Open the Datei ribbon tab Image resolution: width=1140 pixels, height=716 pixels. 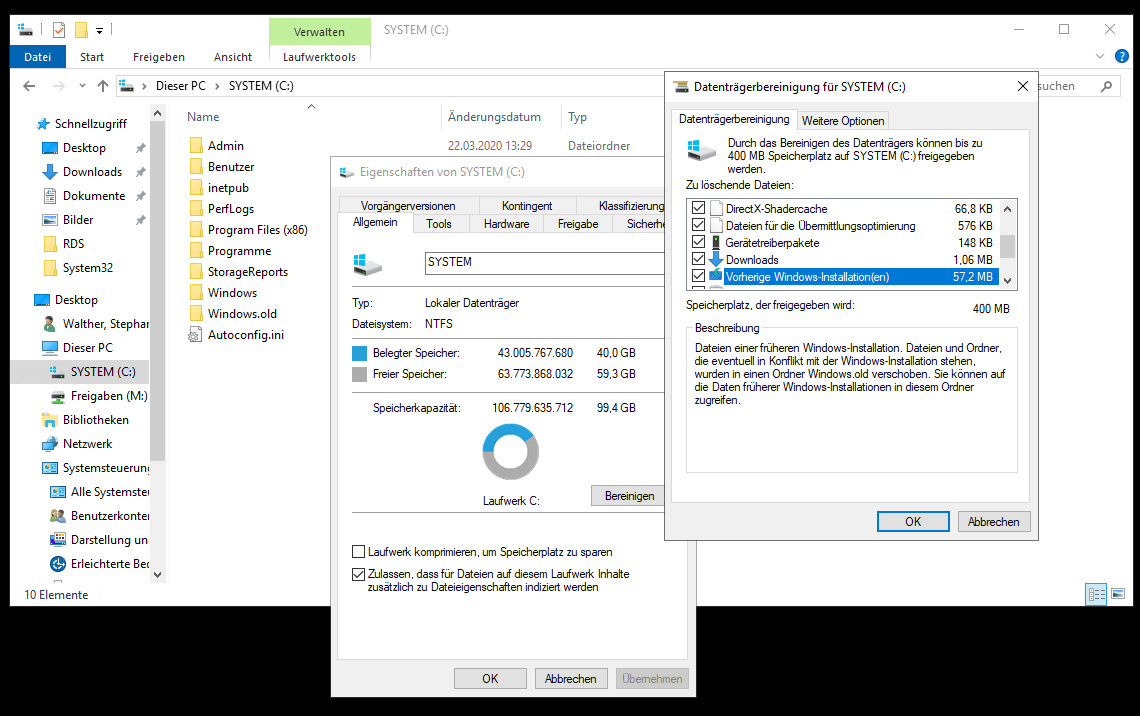pos(38,57)
